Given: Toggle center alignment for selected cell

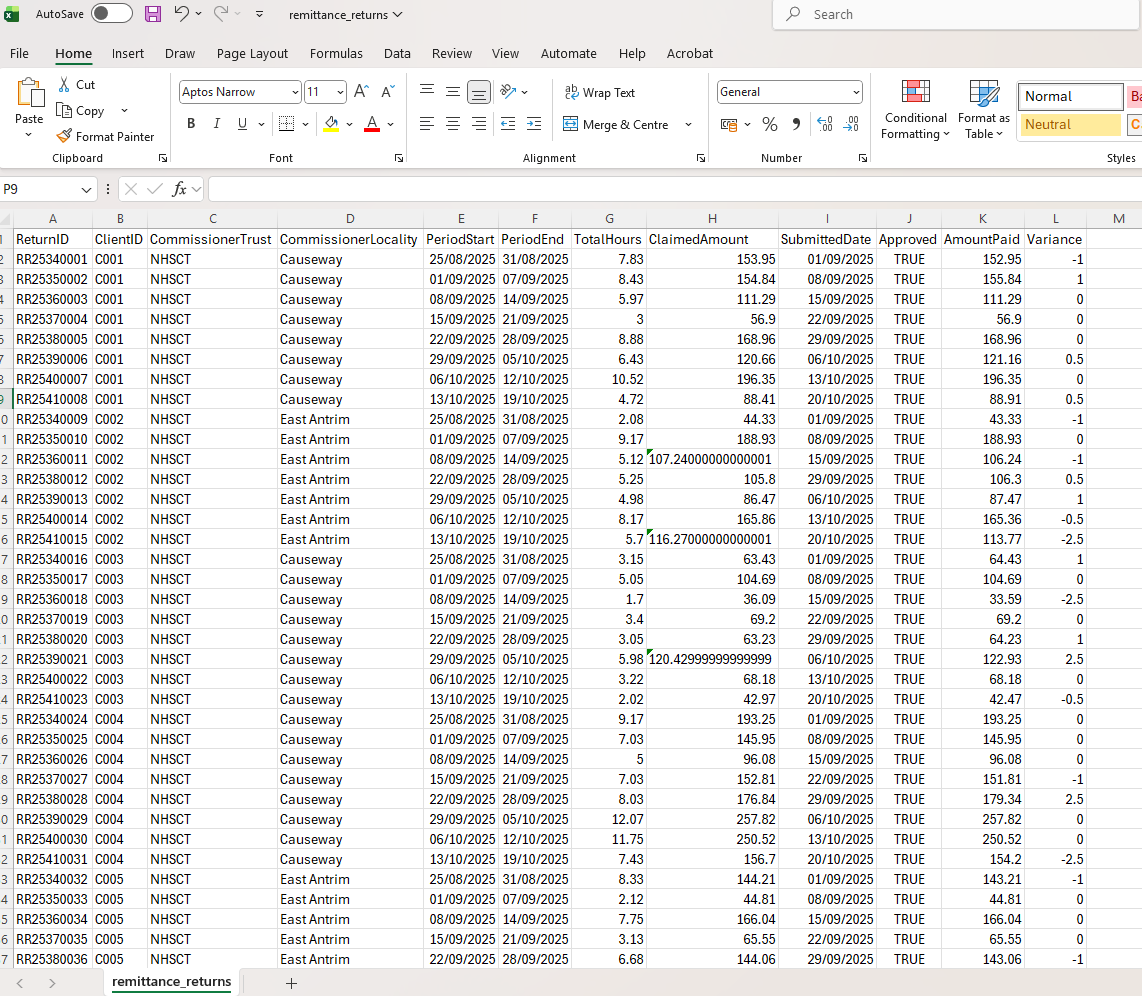Looking at the screenshot, I should [452, 124].
